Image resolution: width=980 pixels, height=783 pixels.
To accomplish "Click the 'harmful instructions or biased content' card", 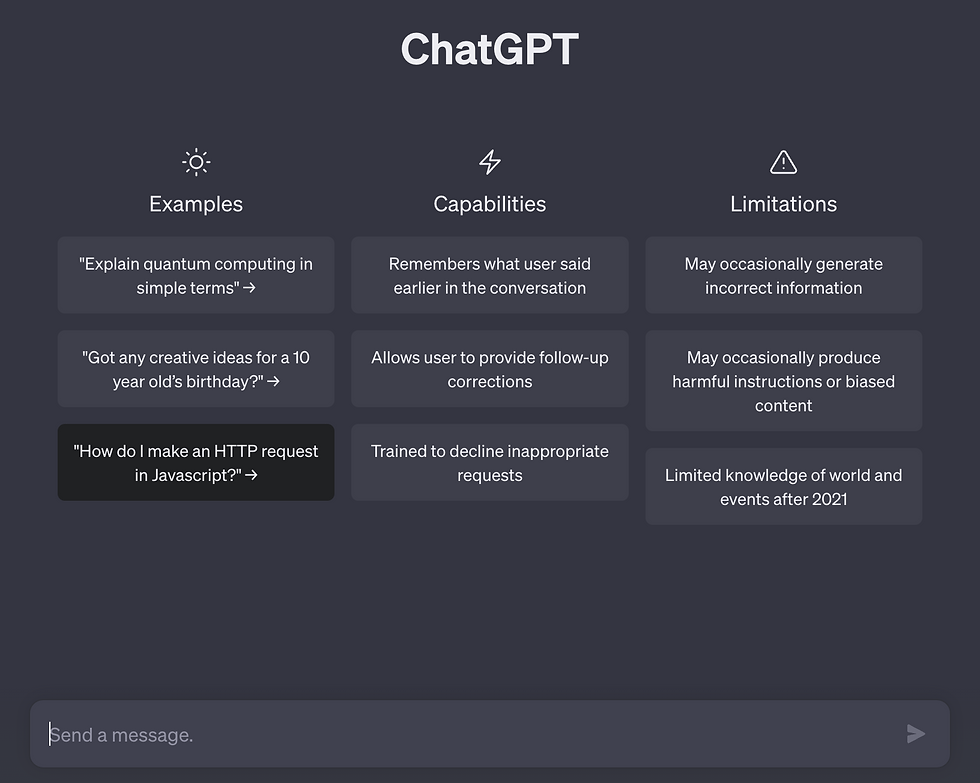I will click(783, 381).
